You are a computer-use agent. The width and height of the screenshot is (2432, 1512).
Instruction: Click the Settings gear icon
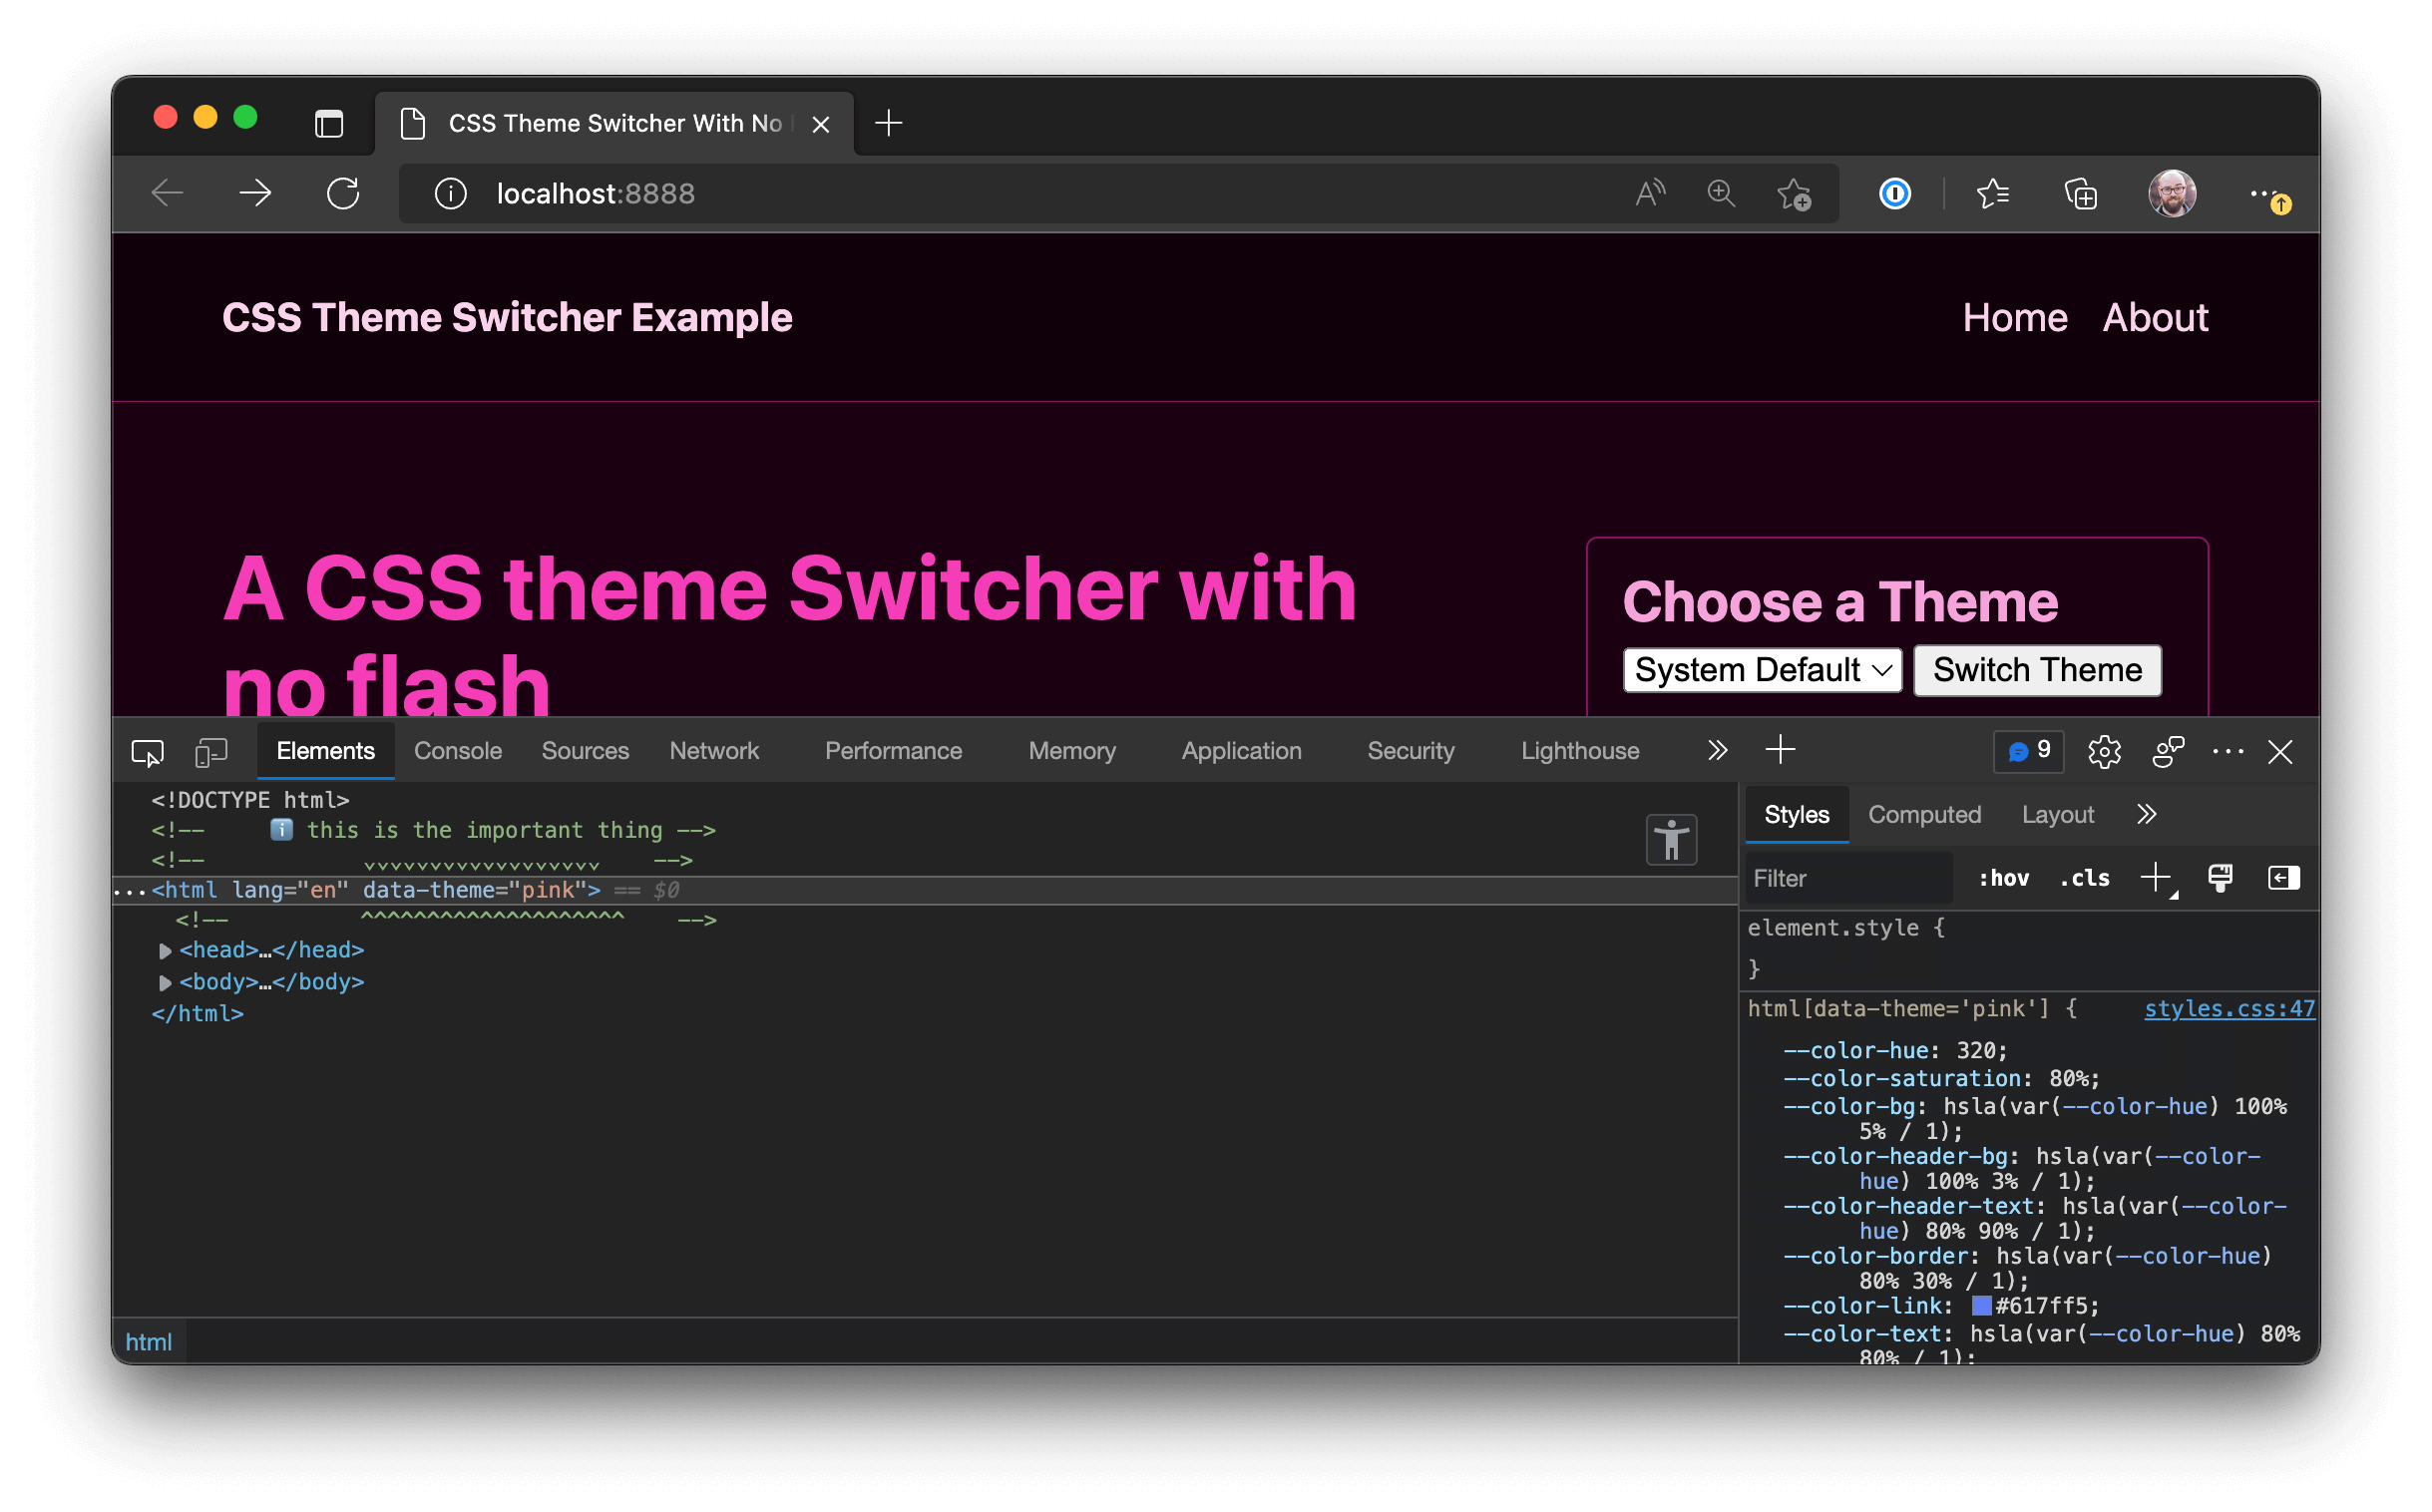[x=2105, y=751]
